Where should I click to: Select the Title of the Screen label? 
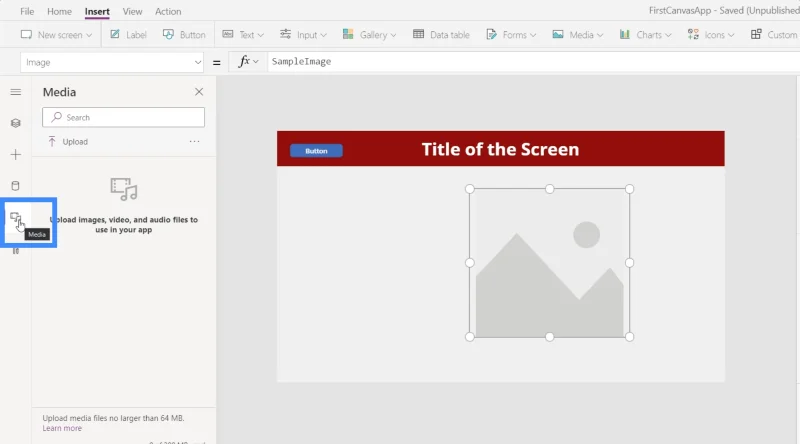click(x=500, y=149)
